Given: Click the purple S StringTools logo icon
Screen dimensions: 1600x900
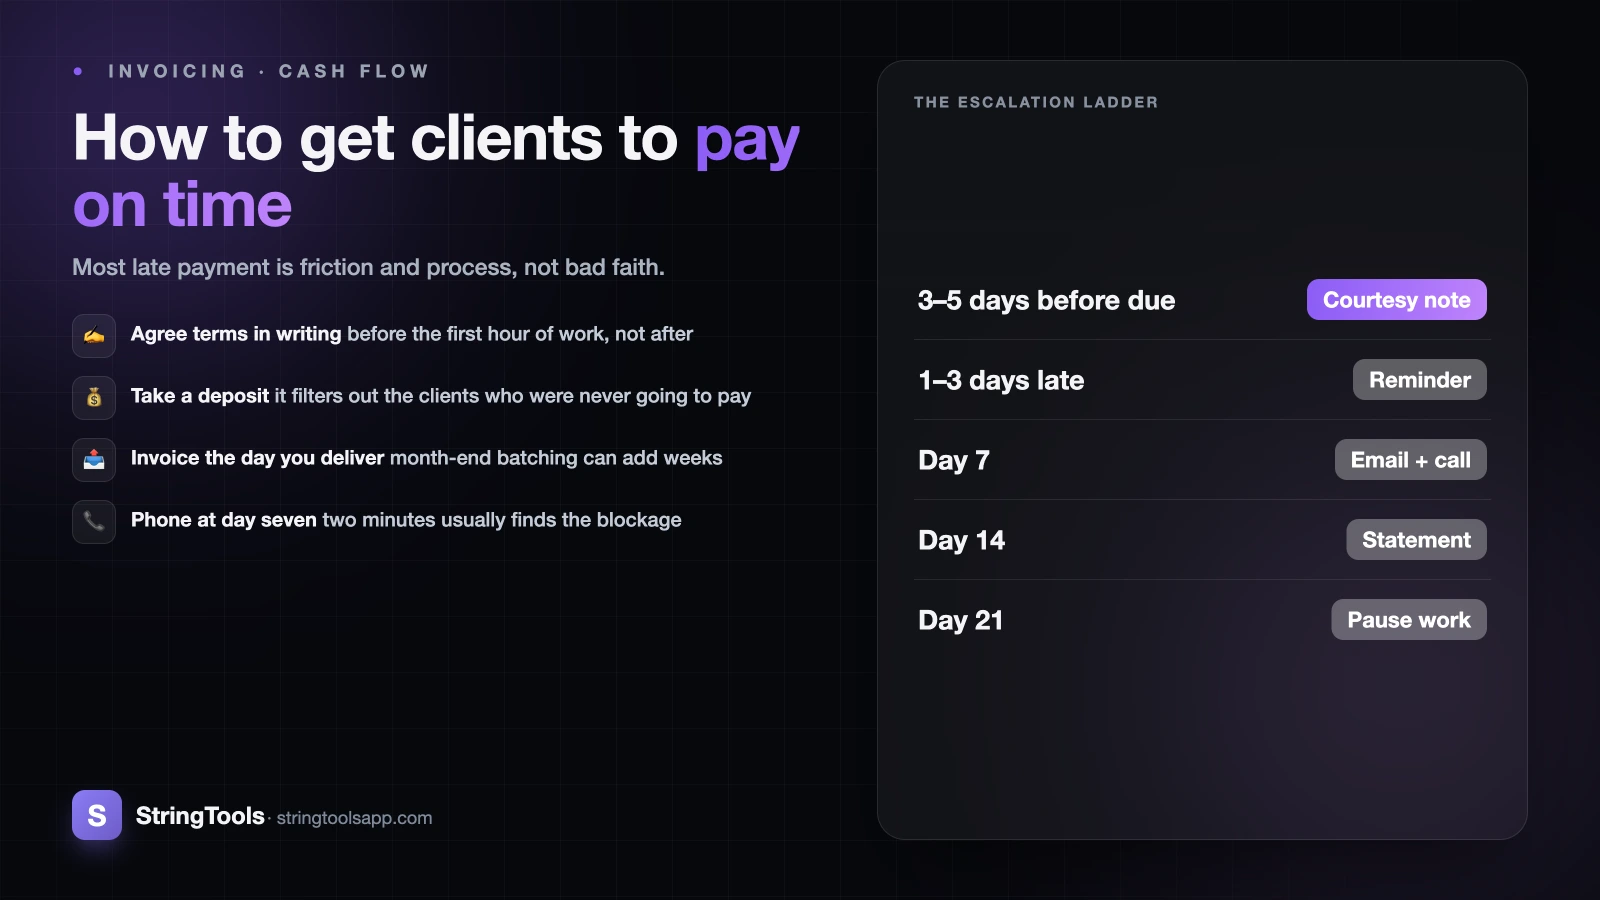Looking at the screenshot, I should (97, 815).
